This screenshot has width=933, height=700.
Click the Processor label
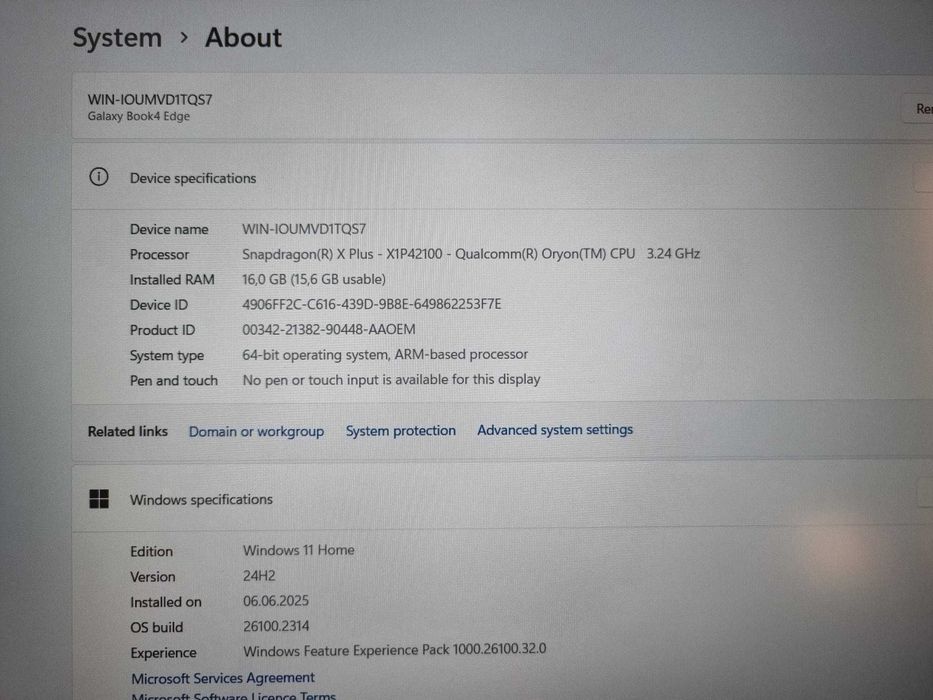(x=159, y=254)
